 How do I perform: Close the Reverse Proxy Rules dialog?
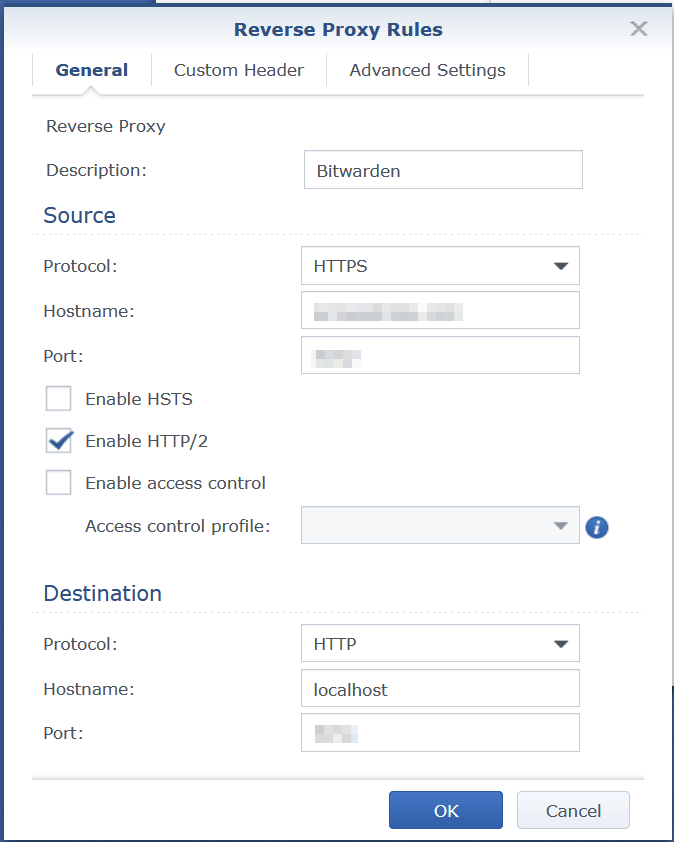639,29
